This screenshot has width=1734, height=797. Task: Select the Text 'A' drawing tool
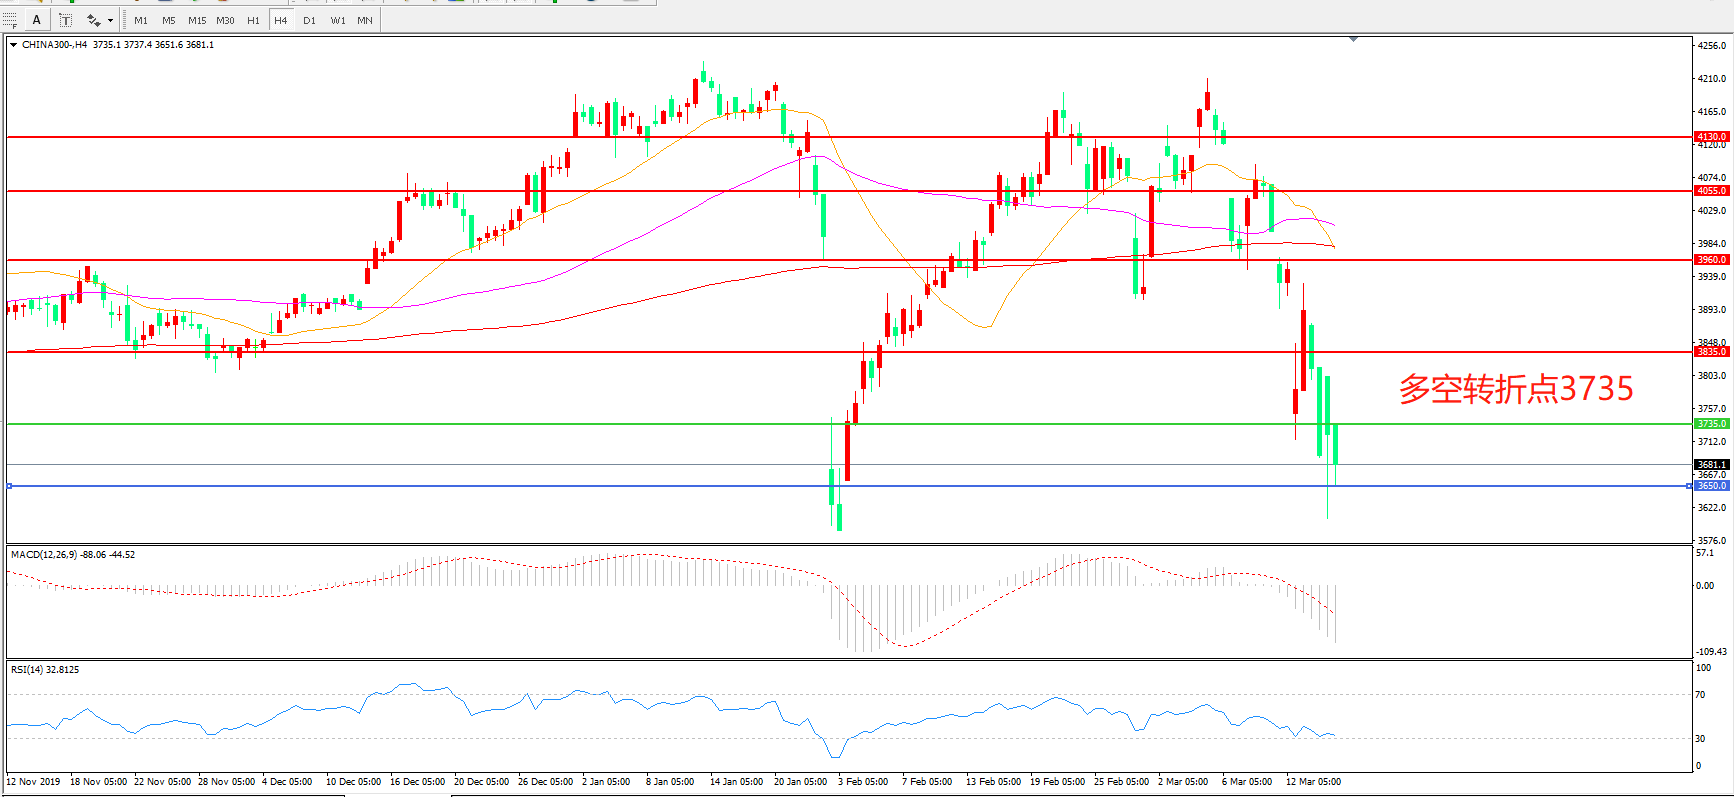pos(37,20)
